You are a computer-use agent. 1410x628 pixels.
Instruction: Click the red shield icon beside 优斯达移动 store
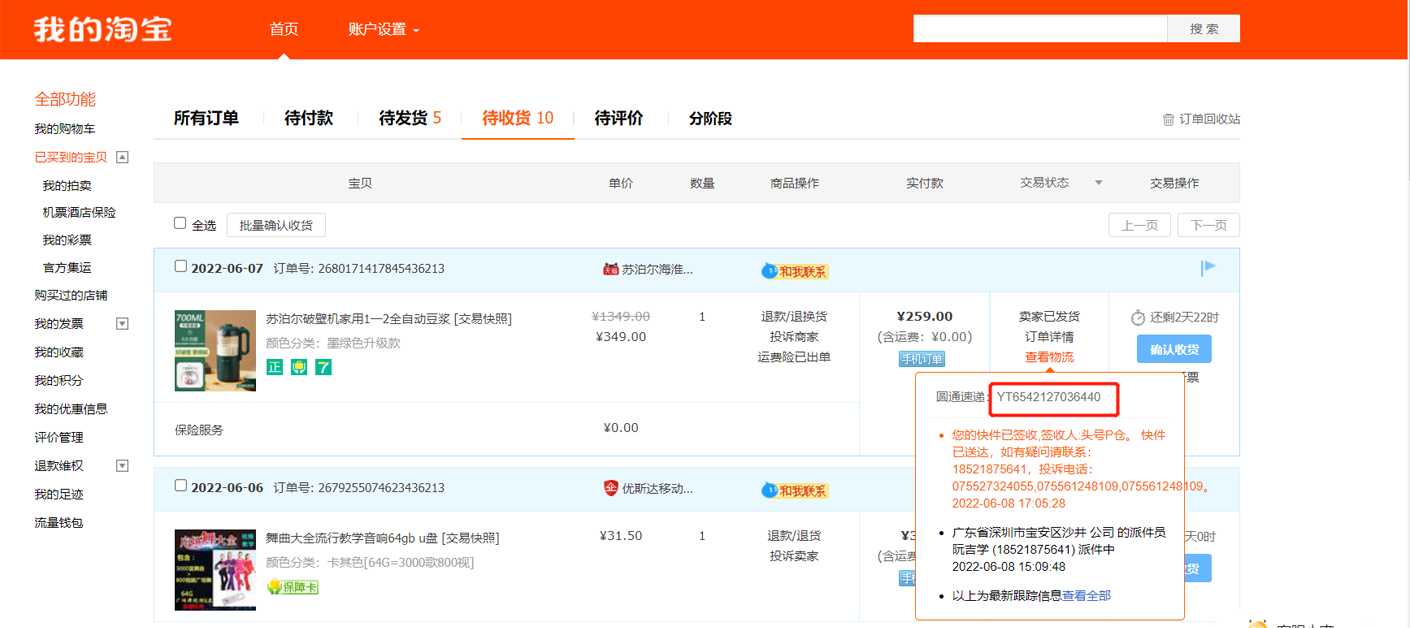pyautogui.click(x=610, y=488)
